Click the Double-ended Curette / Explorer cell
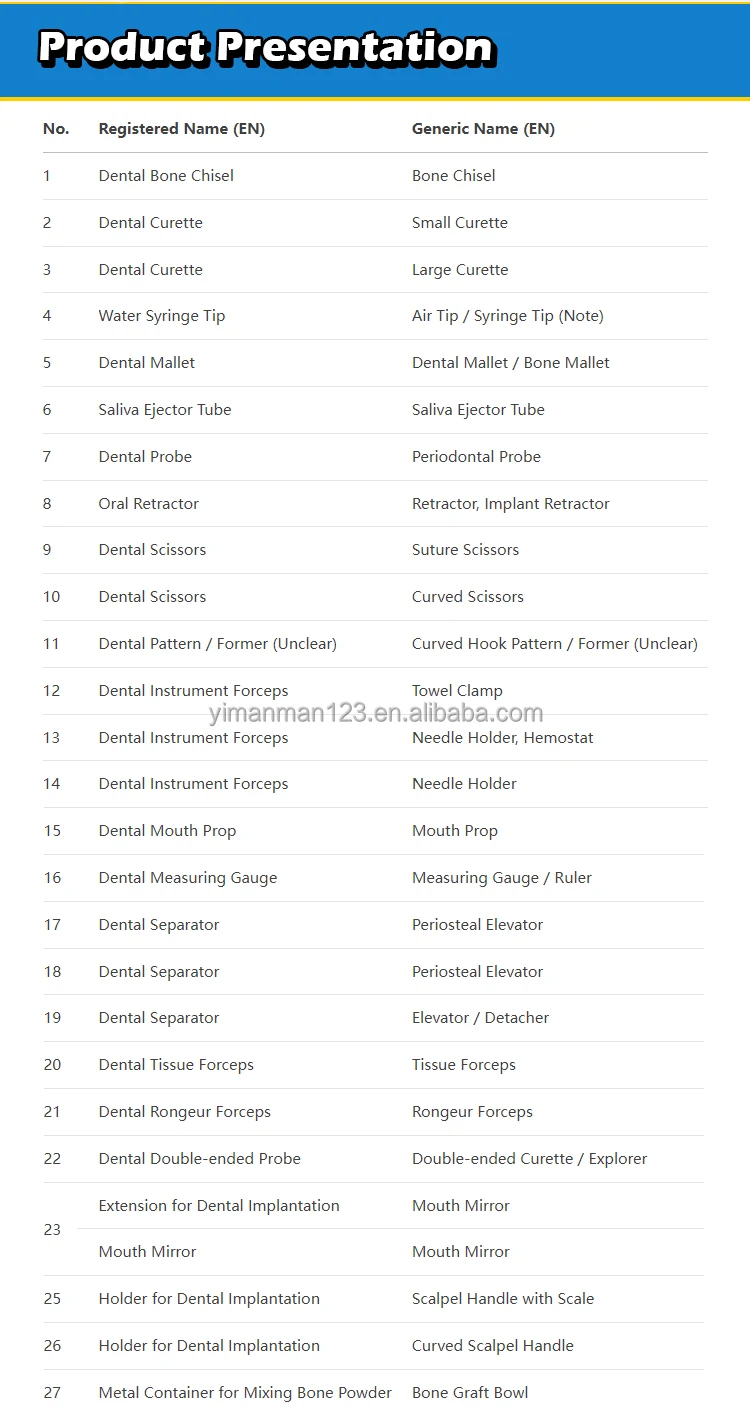Screen dimensions: 750x1427 529,1159
